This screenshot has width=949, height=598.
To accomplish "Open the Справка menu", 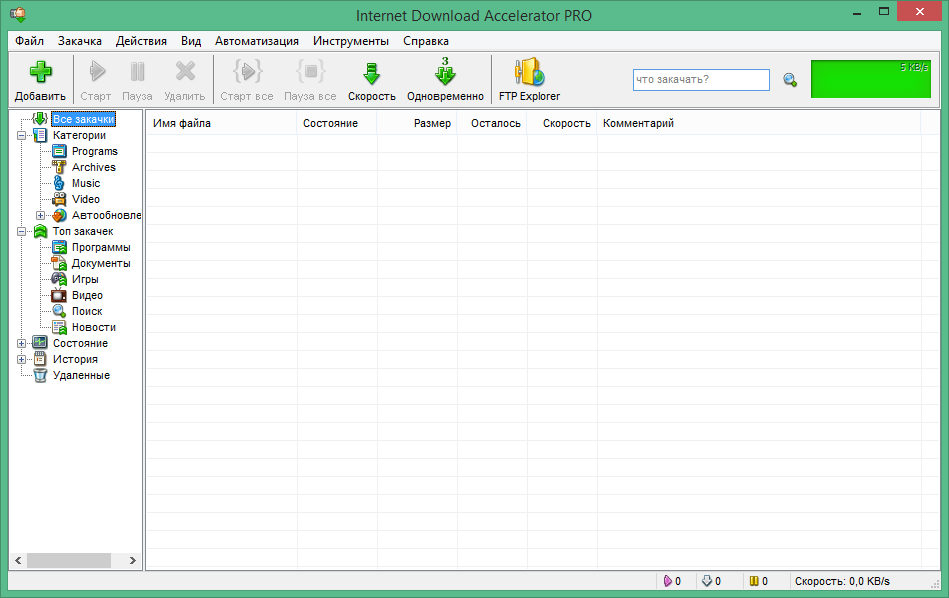I will coord(425,41).
